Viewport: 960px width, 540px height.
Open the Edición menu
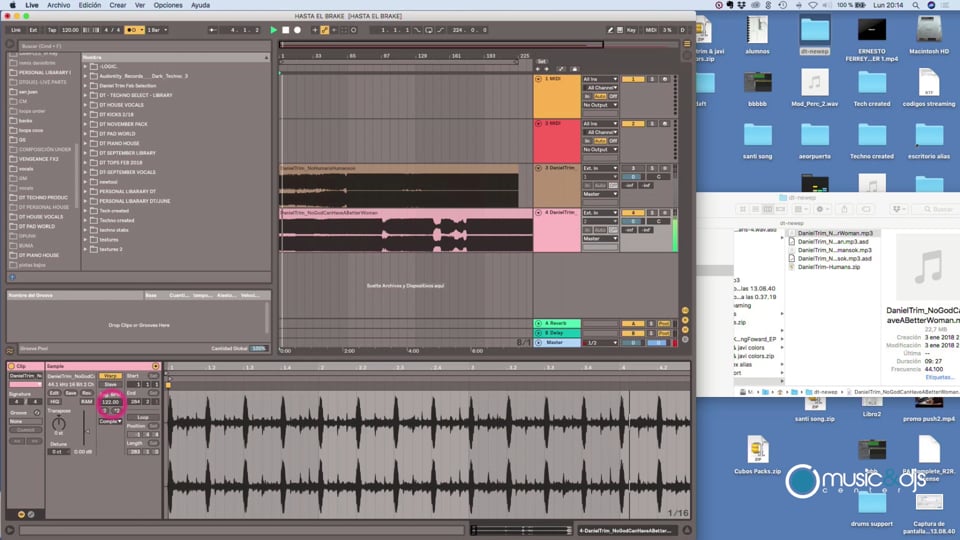pos(89,5)
